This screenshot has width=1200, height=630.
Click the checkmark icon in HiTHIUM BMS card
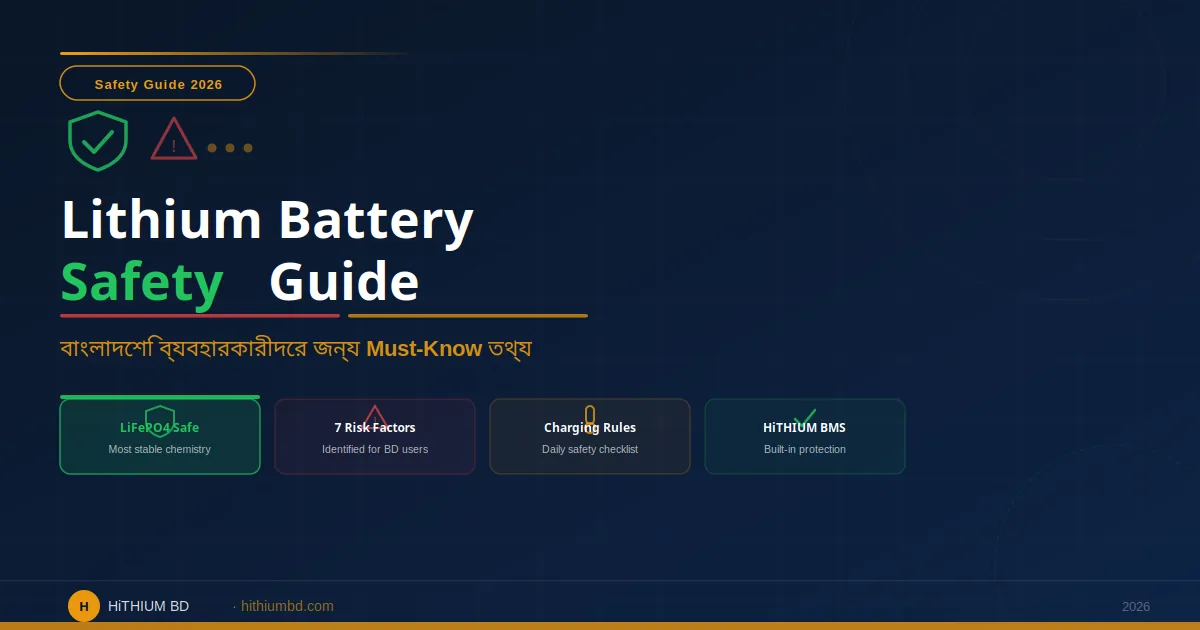[805, 418]
